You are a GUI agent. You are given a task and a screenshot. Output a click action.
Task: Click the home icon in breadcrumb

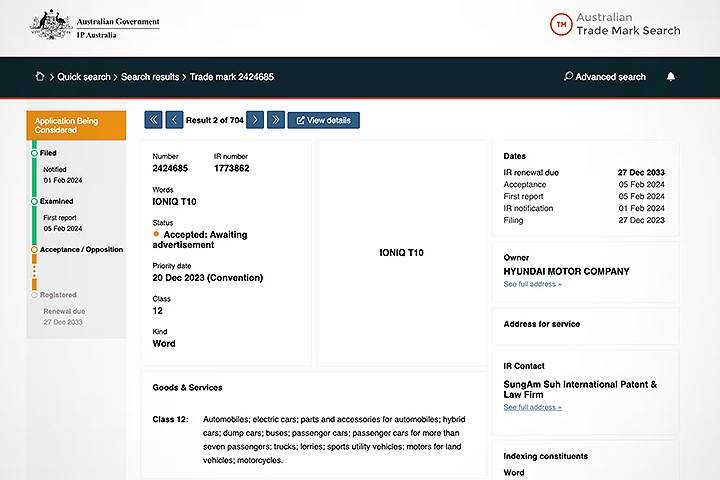click(40, 77)
